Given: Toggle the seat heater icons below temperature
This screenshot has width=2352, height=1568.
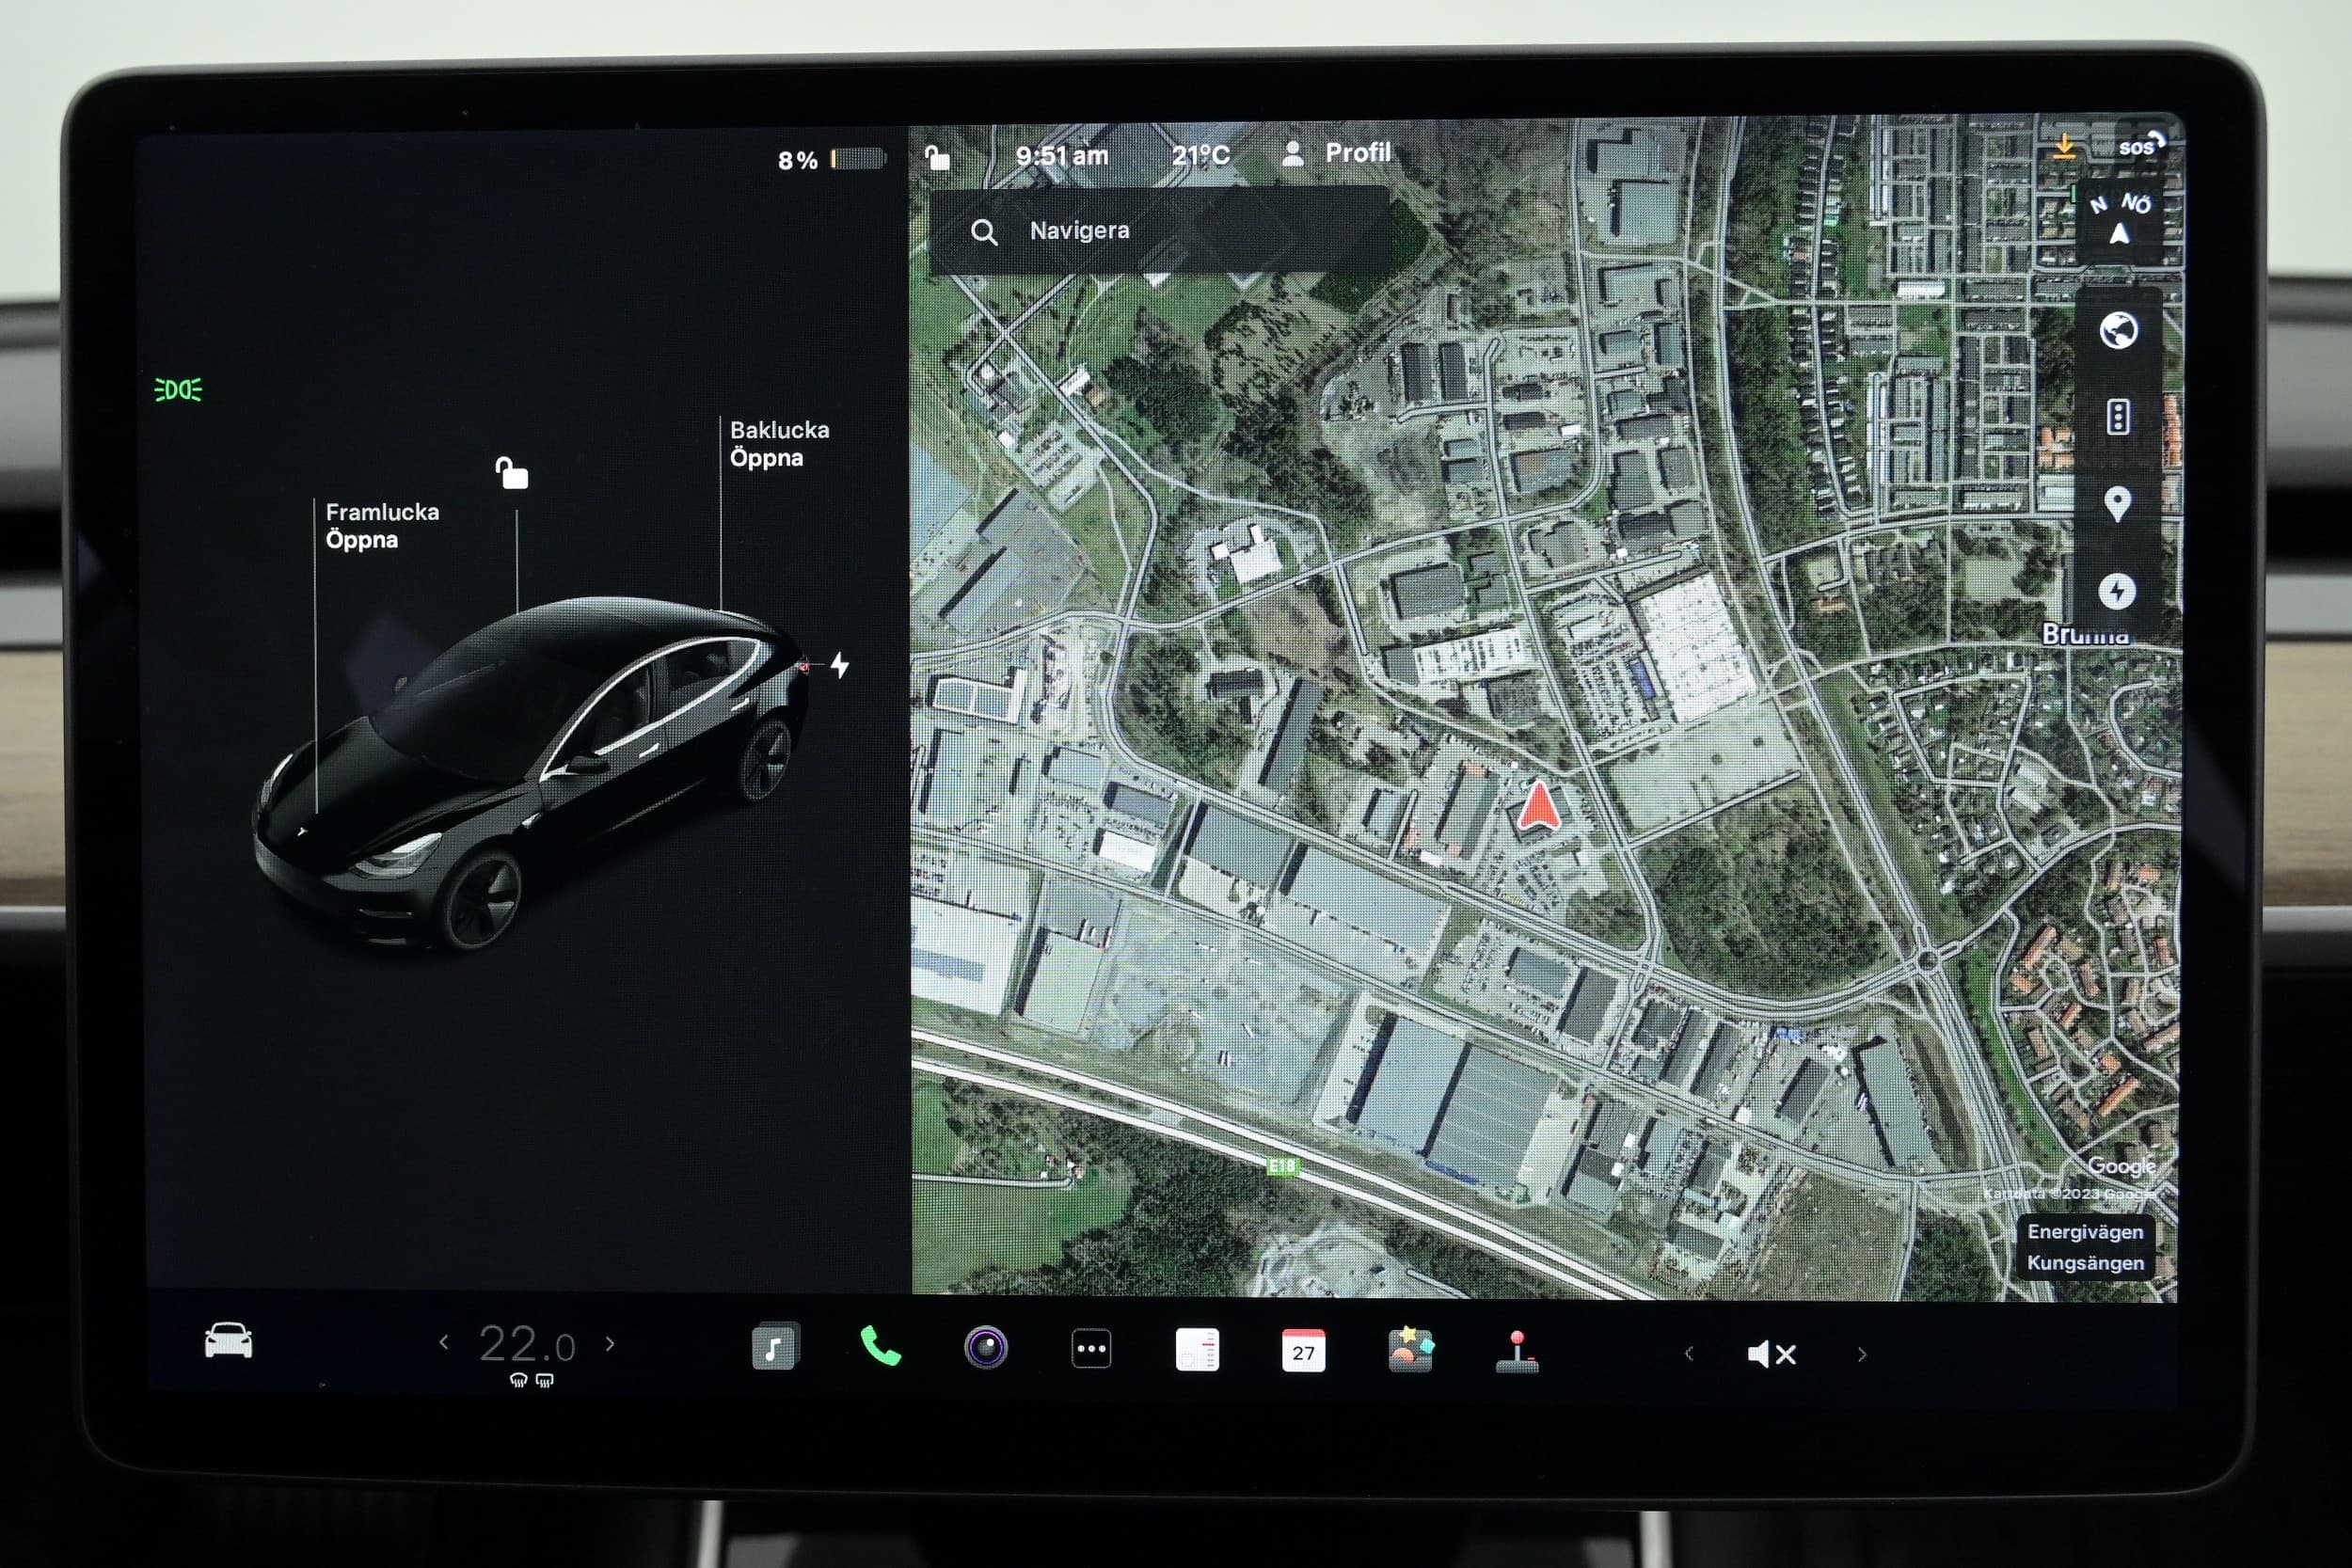Looking at the screenshot, I should (531, 1381).
